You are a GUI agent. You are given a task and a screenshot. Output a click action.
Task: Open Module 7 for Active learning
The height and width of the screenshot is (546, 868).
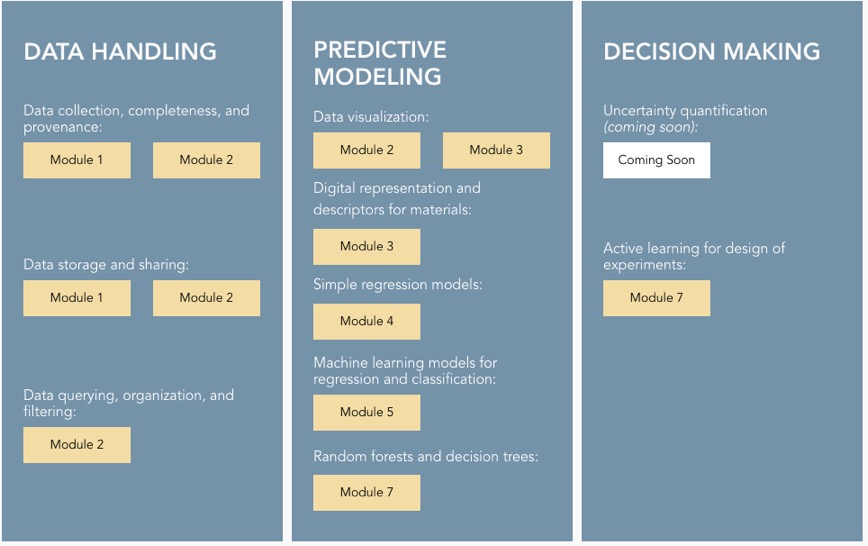656,298
